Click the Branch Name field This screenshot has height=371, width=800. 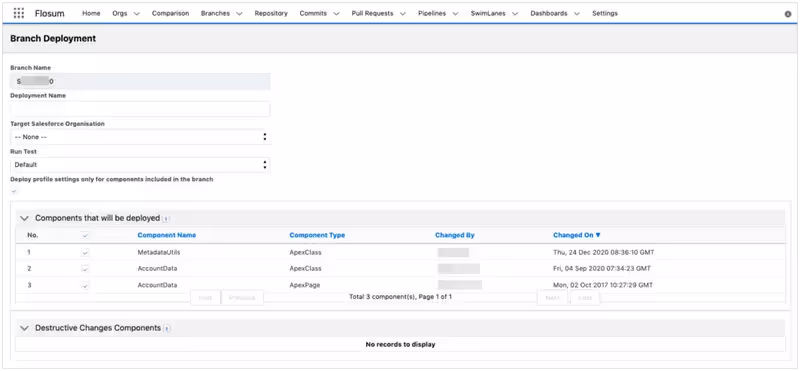140,82
